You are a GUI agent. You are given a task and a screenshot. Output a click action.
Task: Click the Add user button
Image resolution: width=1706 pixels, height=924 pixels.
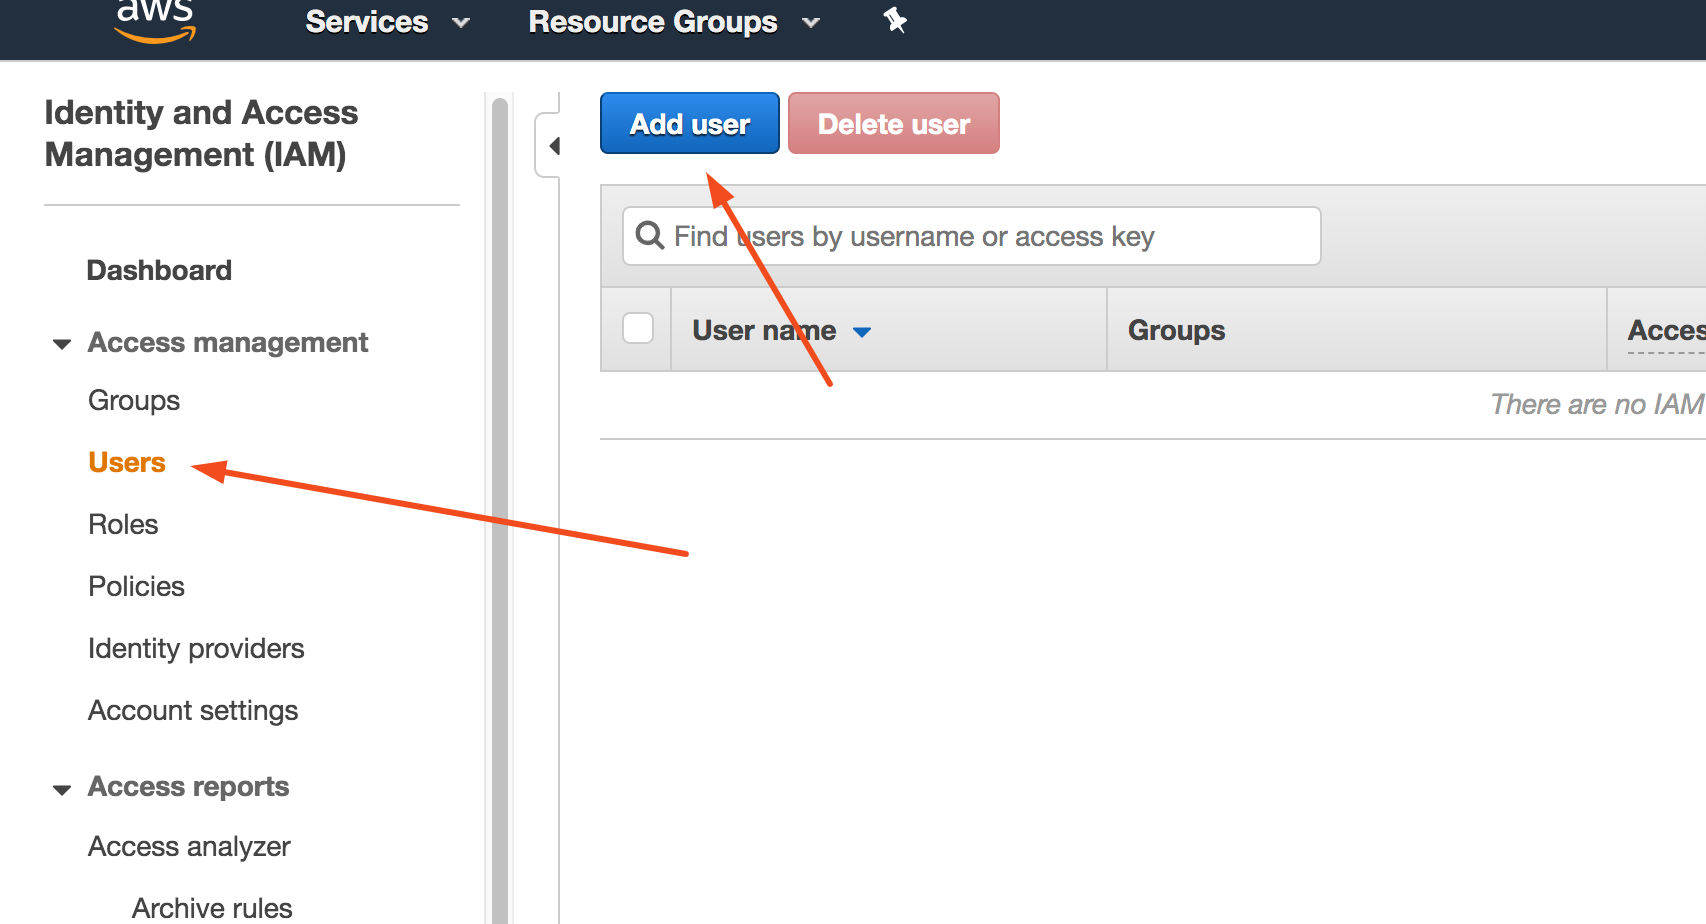[690, 123]
